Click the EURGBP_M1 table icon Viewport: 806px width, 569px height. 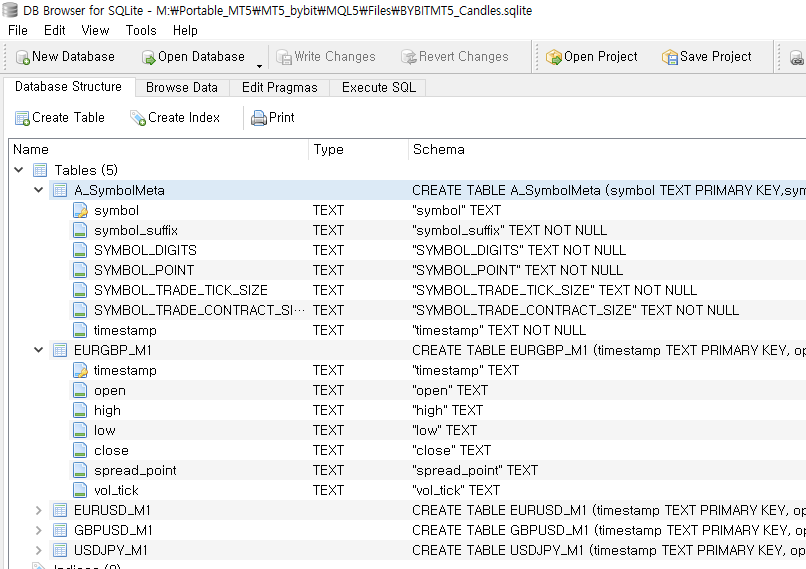(60, 350)
